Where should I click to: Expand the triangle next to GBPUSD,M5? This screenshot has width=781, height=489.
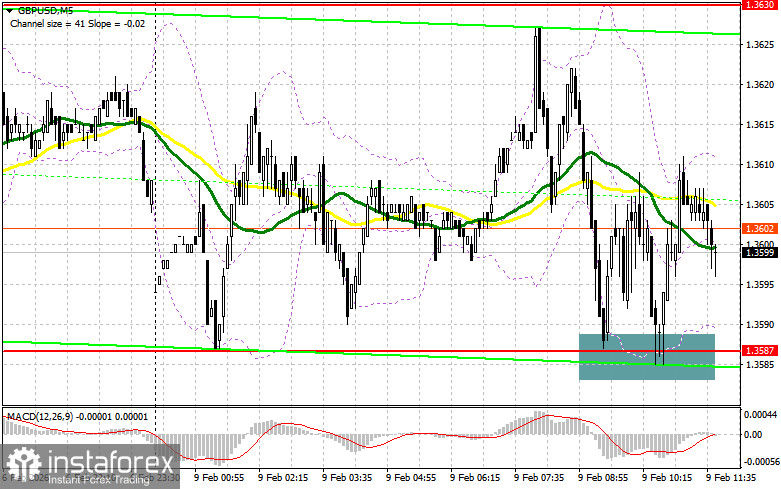tap(10, 10)
